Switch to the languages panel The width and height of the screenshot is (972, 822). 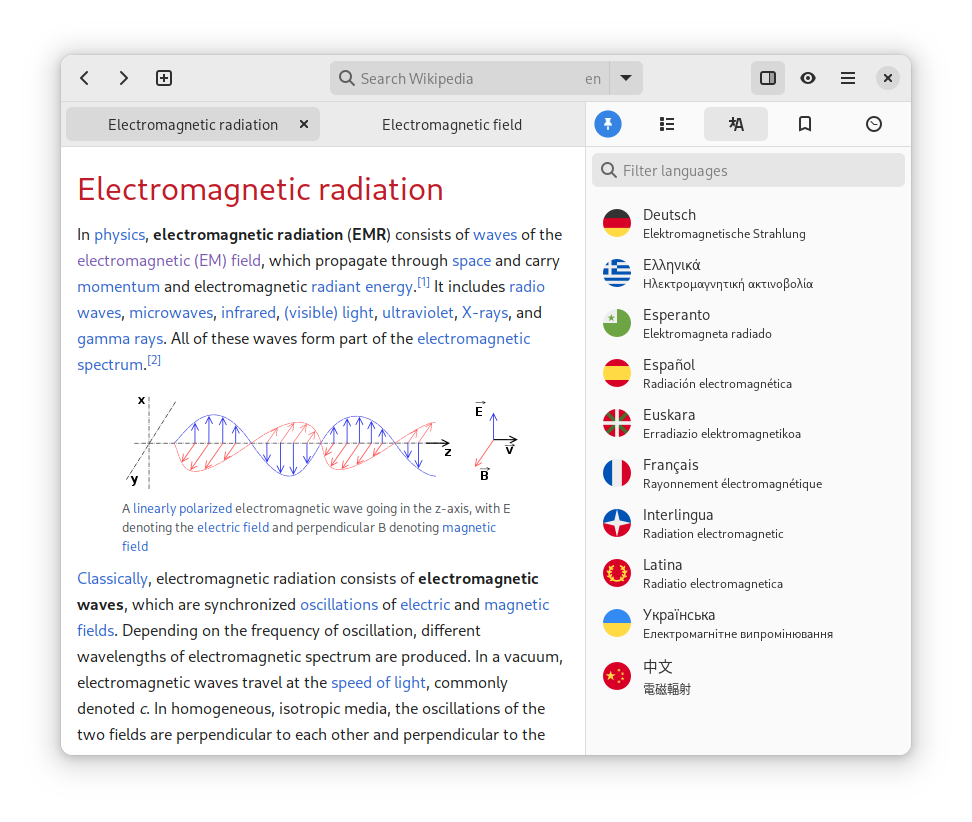click(736, 124)
